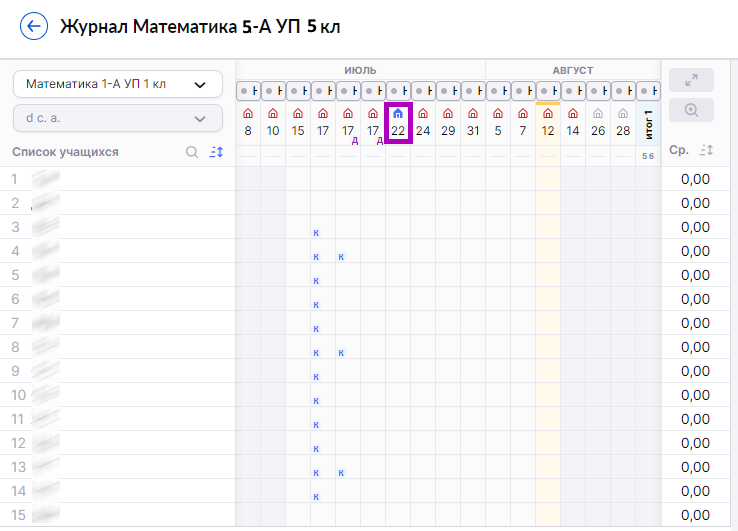
Task: Toggle the pill switch above July 31 column
Action: click(473, 91)
